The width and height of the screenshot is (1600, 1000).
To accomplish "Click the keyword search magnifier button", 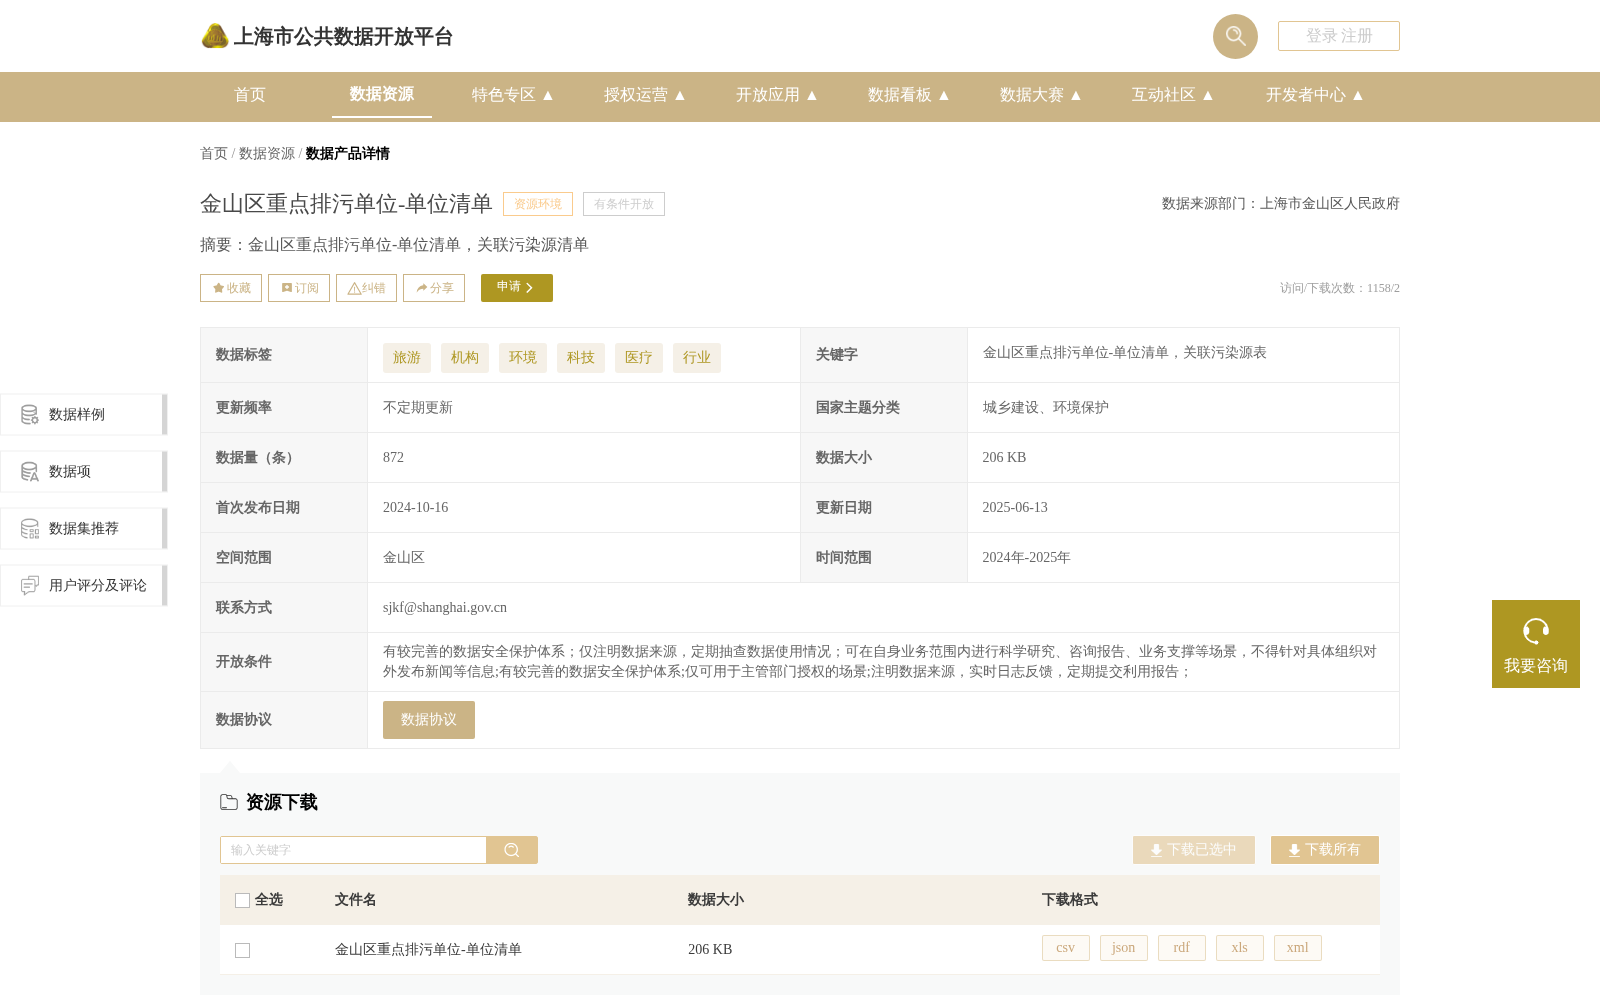I will point(512,850).
